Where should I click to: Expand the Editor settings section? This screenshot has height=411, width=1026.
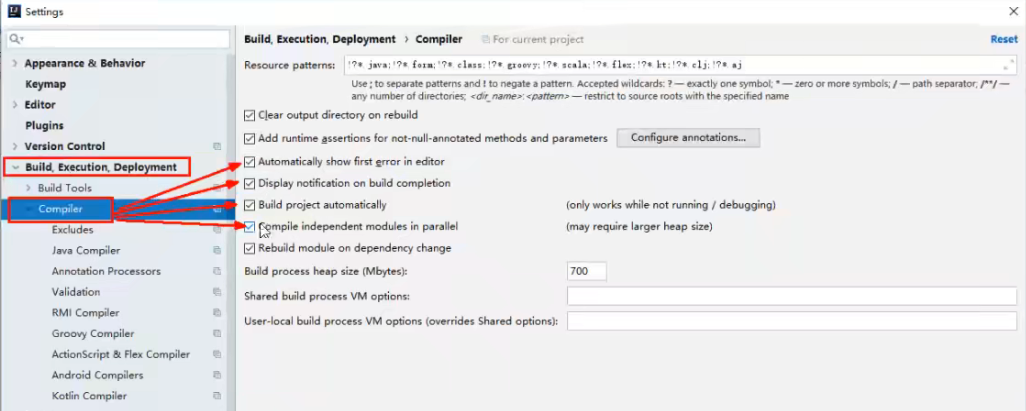pos(14,105)
